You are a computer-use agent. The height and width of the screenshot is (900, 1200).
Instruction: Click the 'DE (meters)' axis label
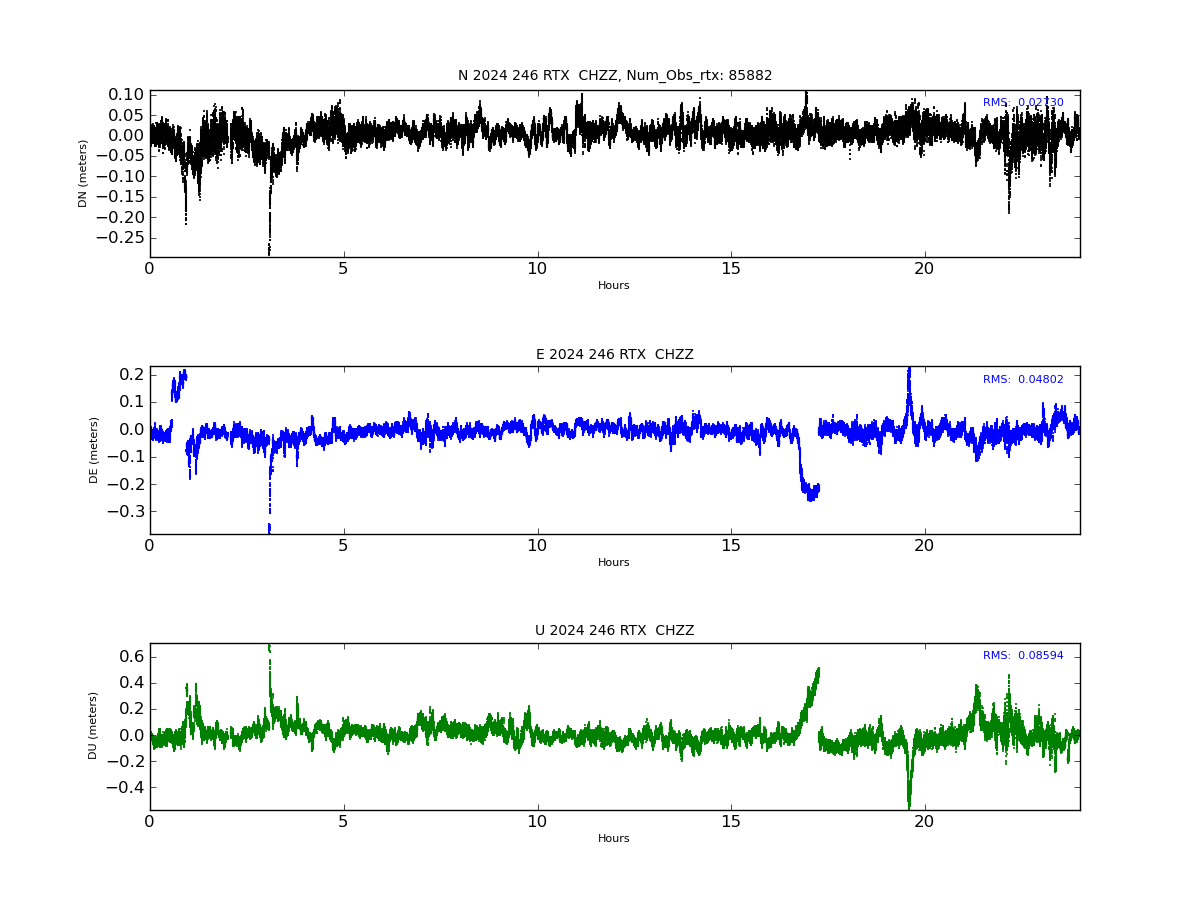coord(94,450)
